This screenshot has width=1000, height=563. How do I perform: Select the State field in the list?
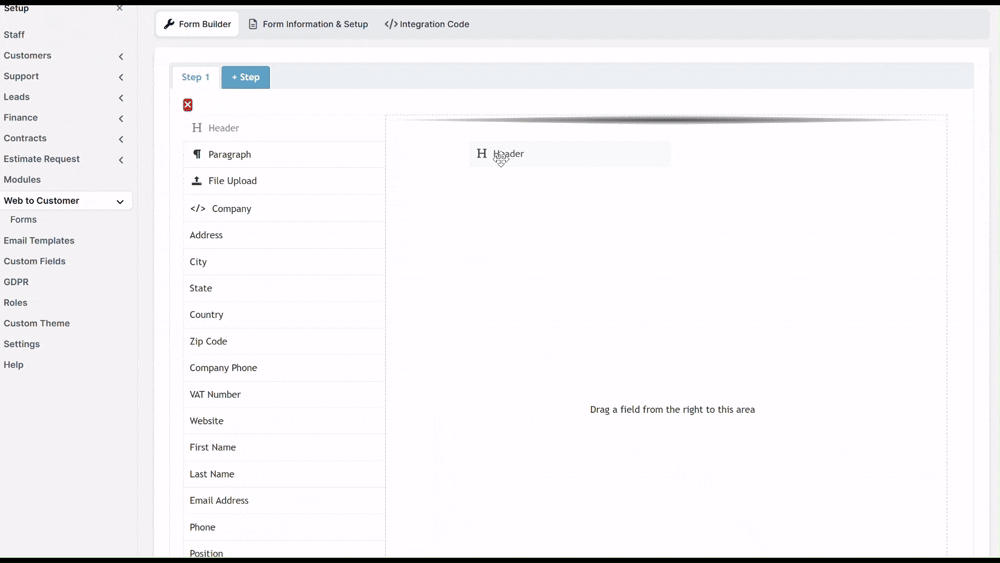click(x=284, y=288)
